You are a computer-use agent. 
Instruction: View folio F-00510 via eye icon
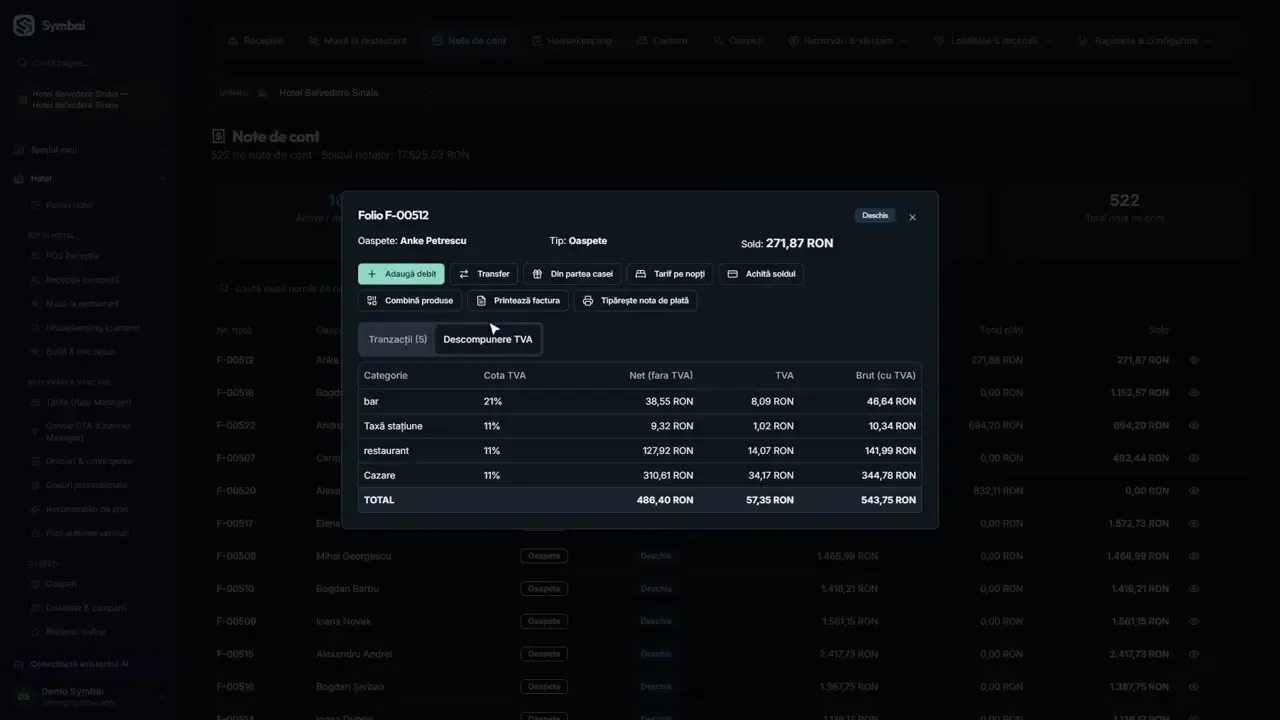(1194, 589)
